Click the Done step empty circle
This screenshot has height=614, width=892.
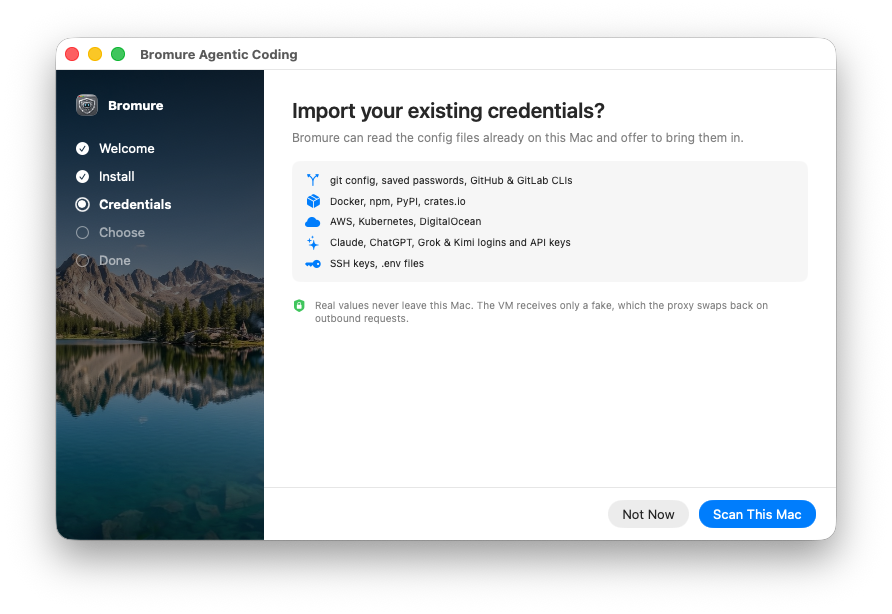82,260
